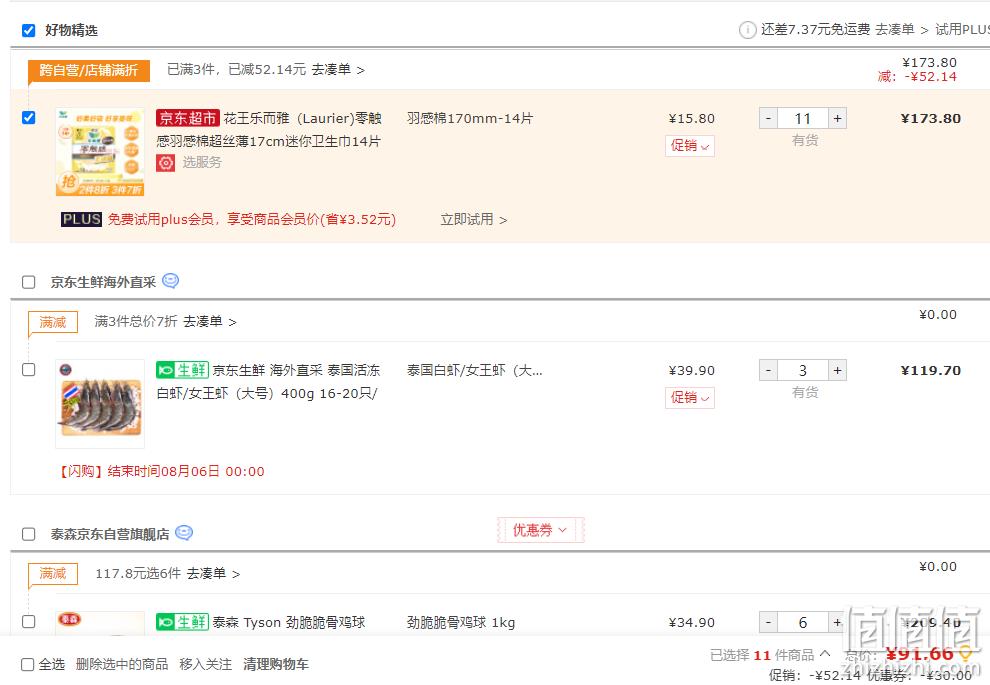The height and width of the screenshot is (685, 990).
Task: Open the 泰国活冻白虾 shrimp product title
Action: click(x=268, y=381)
